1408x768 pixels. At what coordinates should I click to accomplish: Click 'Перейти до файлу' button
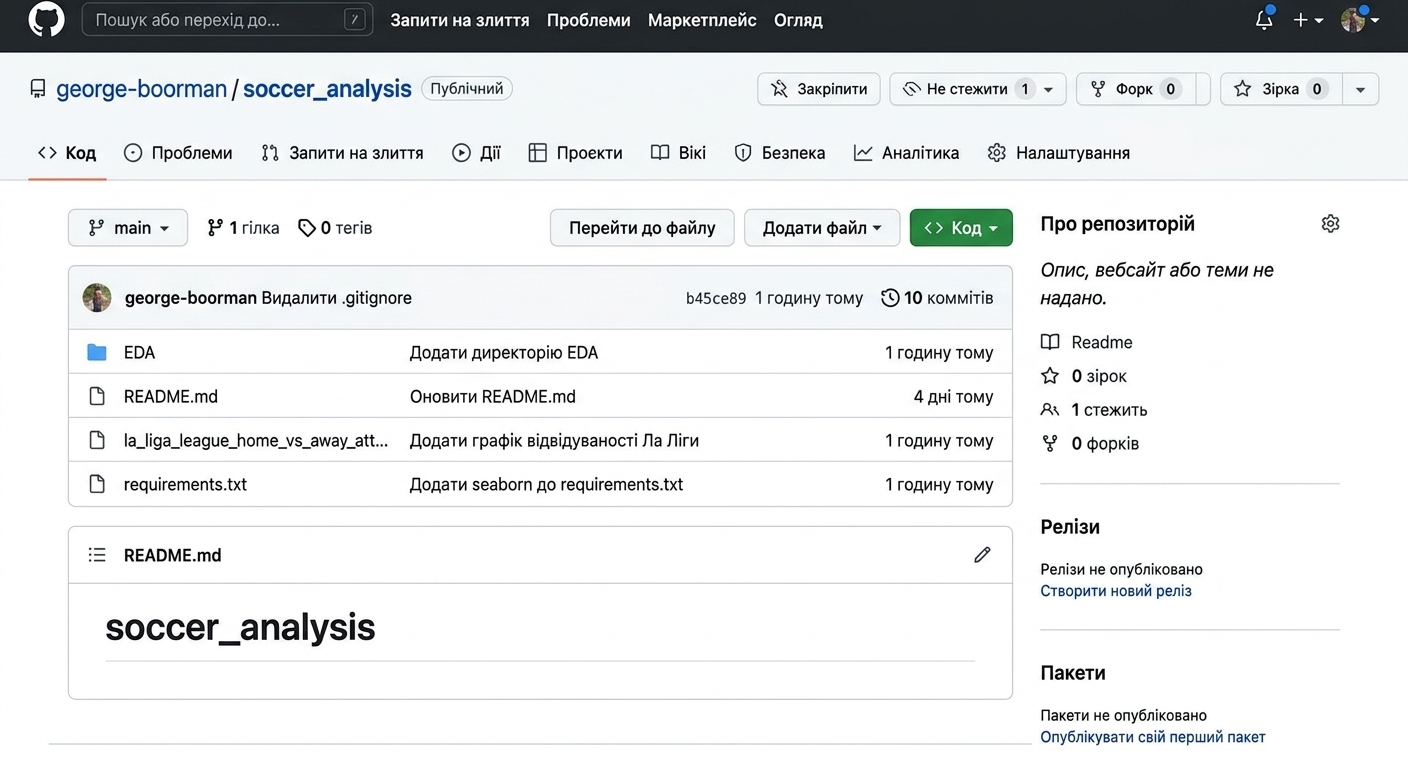pyautogui.click(x=642, y=228)
